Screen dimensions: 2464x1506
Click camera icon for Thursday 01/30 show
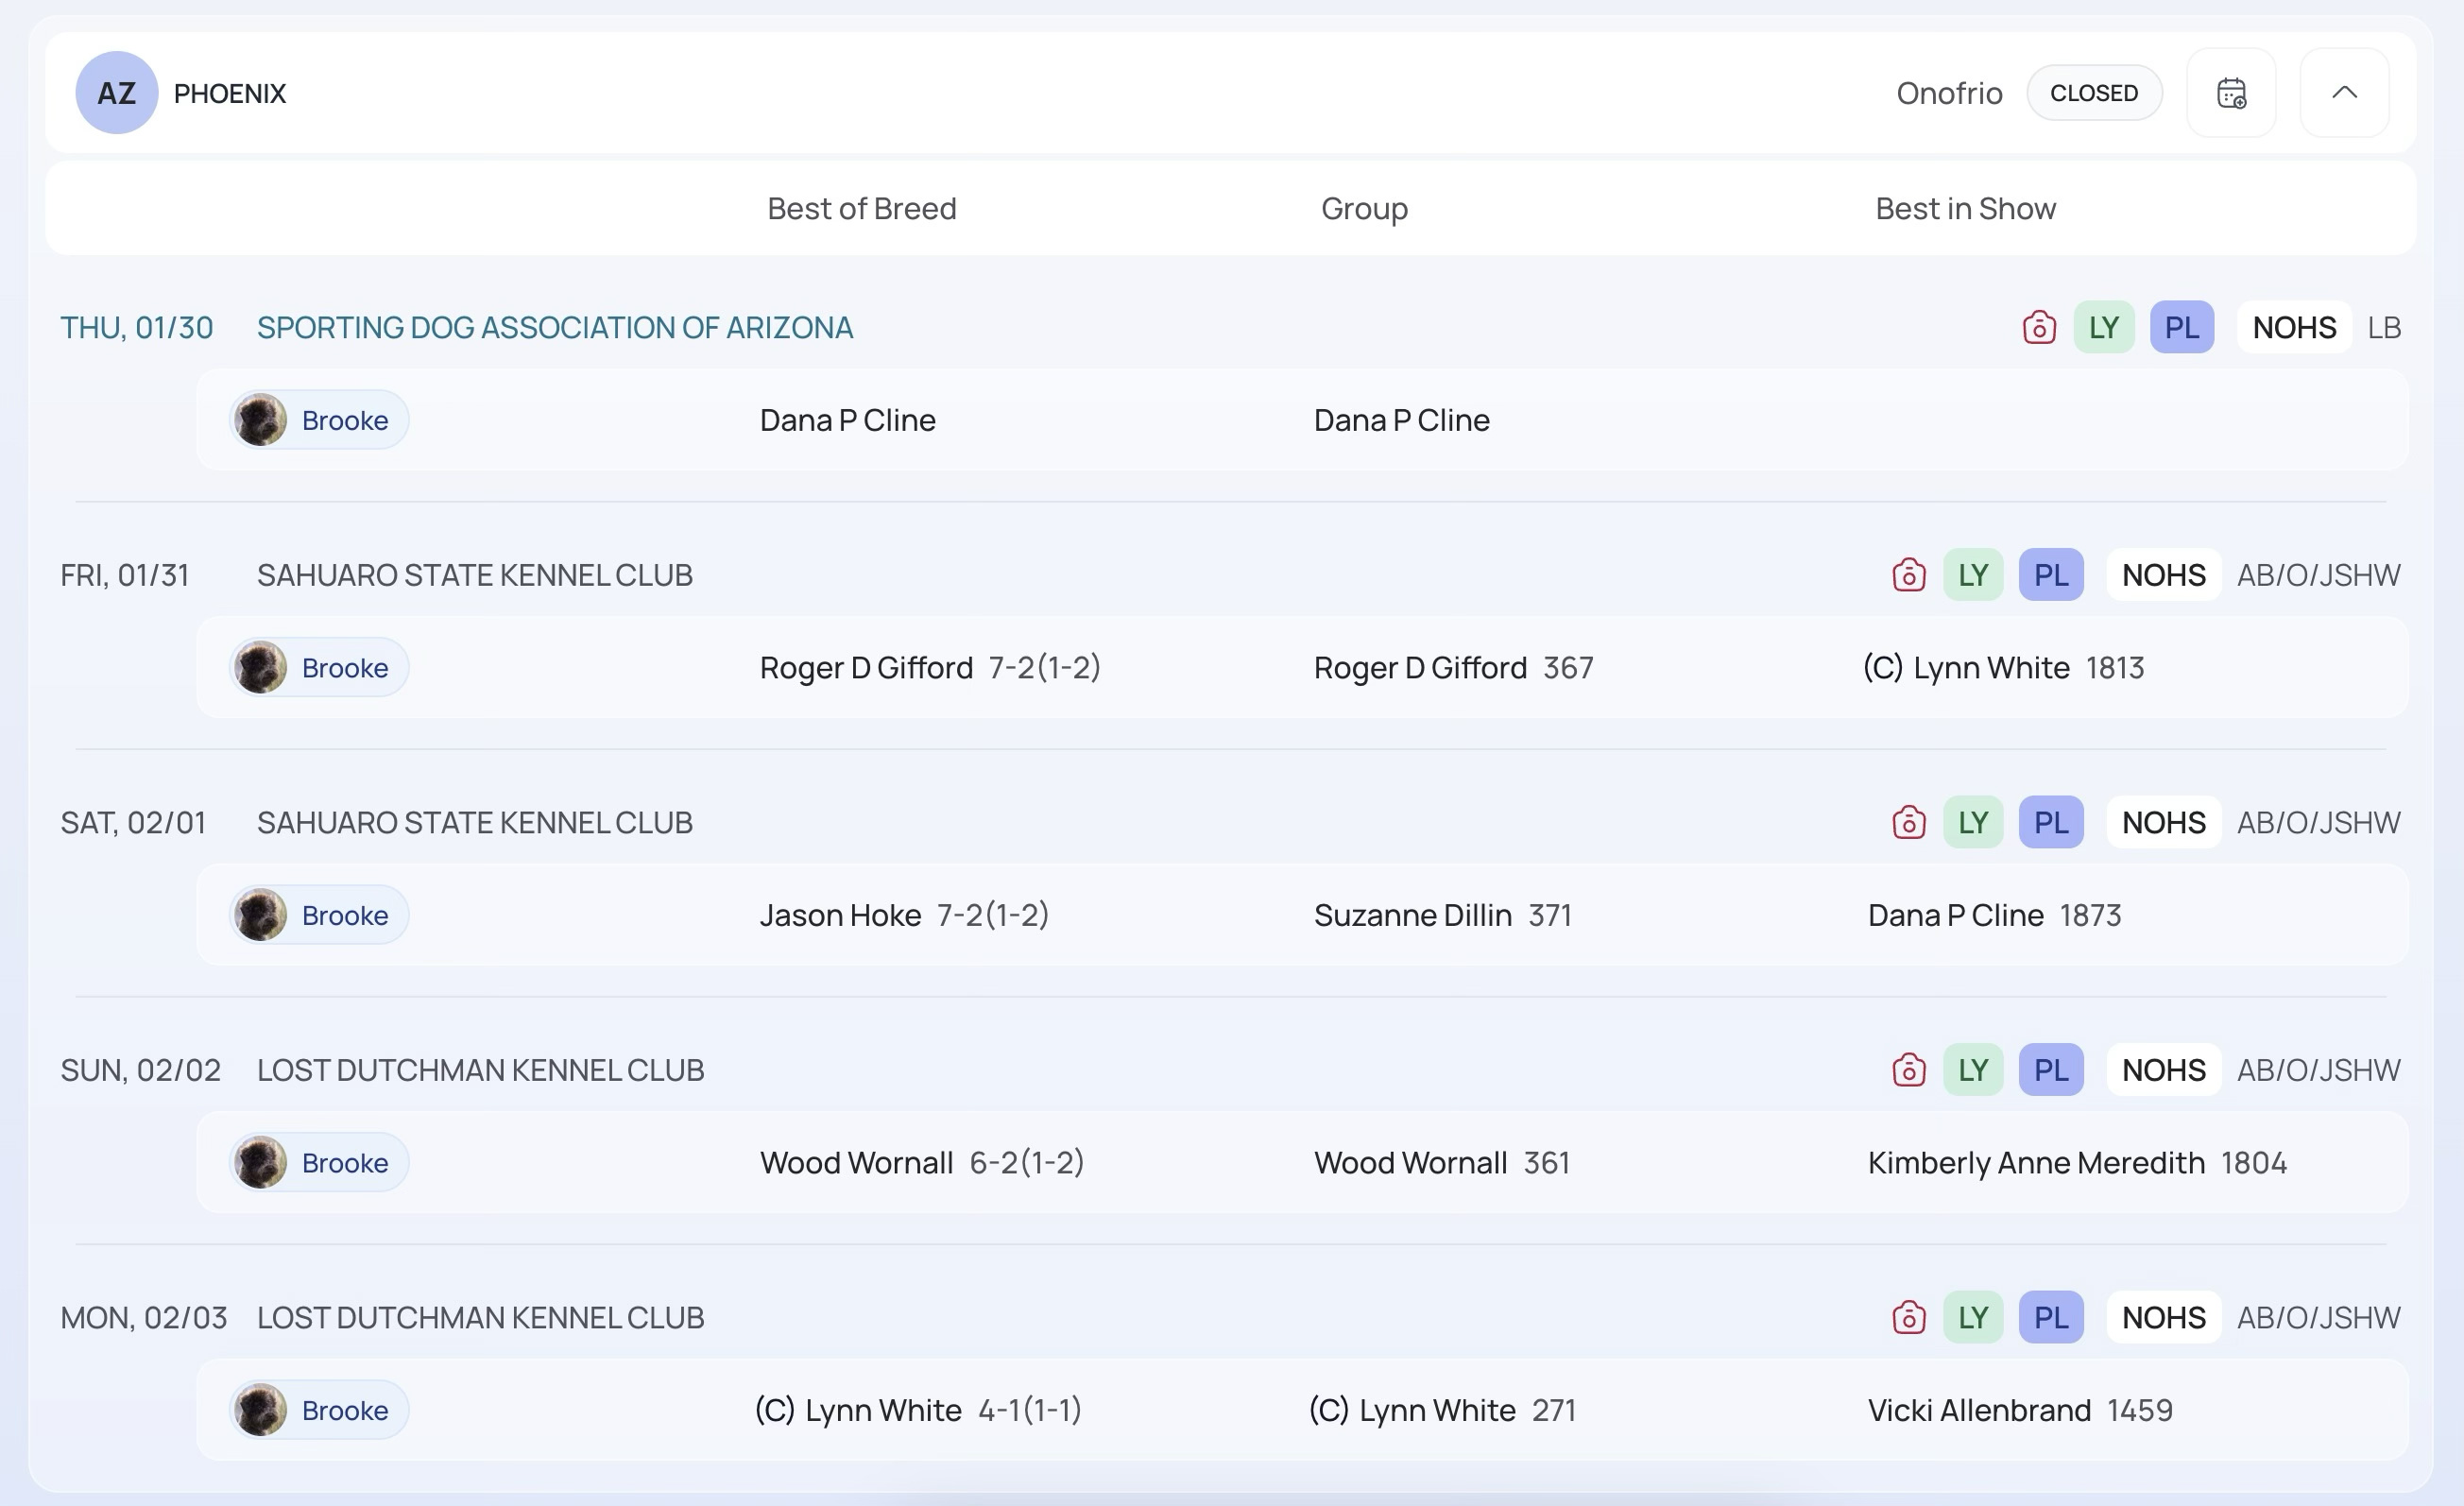2039,327
